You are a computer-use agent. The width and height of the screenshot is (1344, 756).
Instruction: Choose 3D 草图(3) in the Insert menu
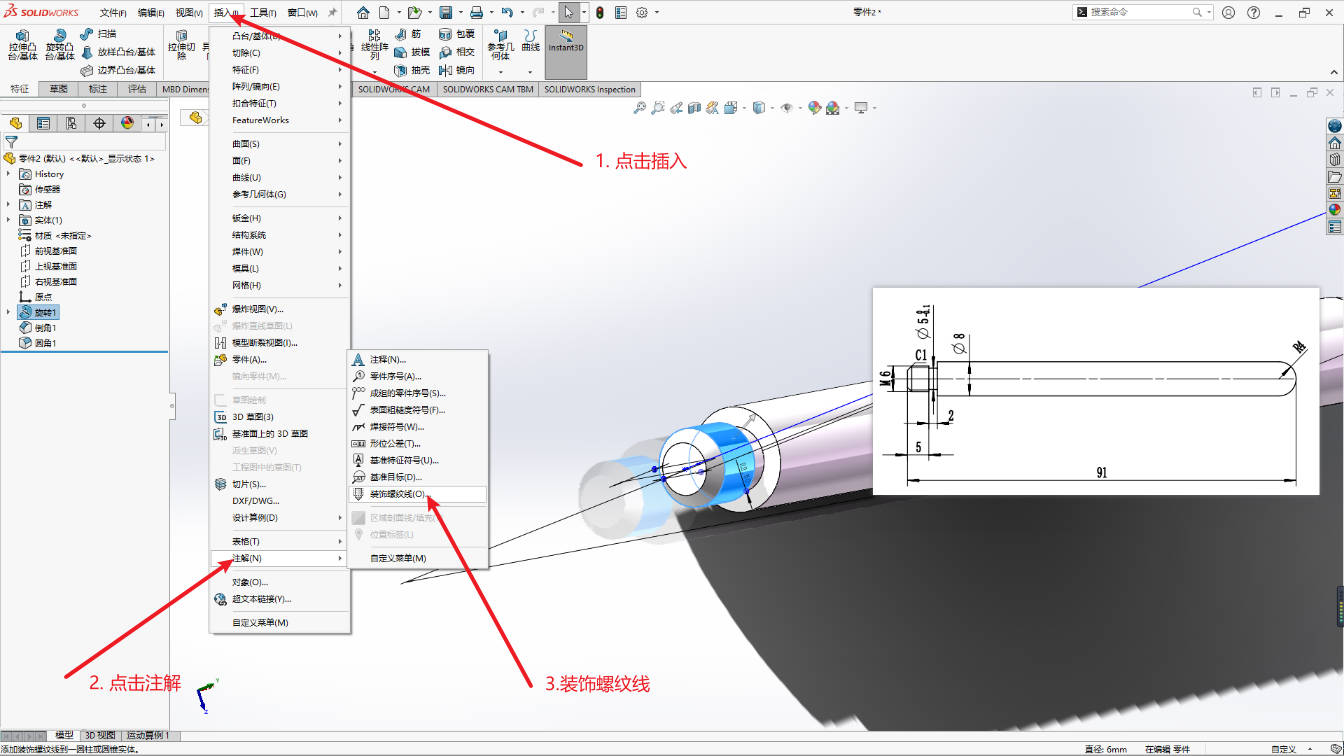tap(280, 417)
